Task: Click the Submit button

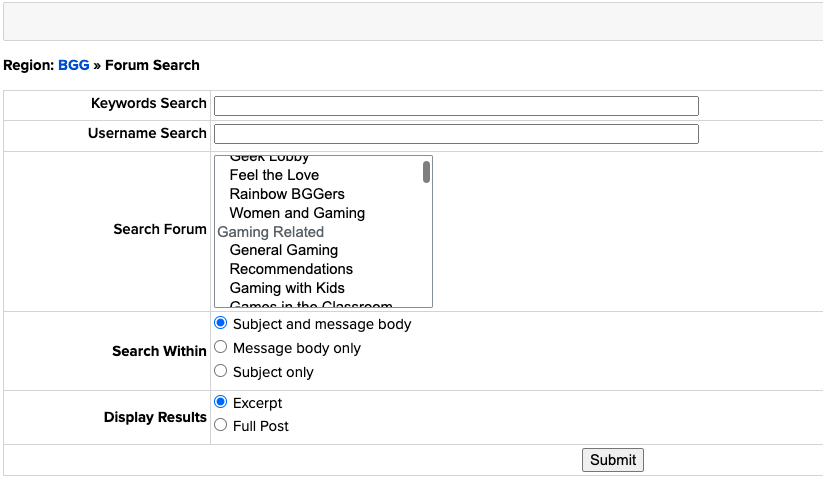Action: (613, 460)
